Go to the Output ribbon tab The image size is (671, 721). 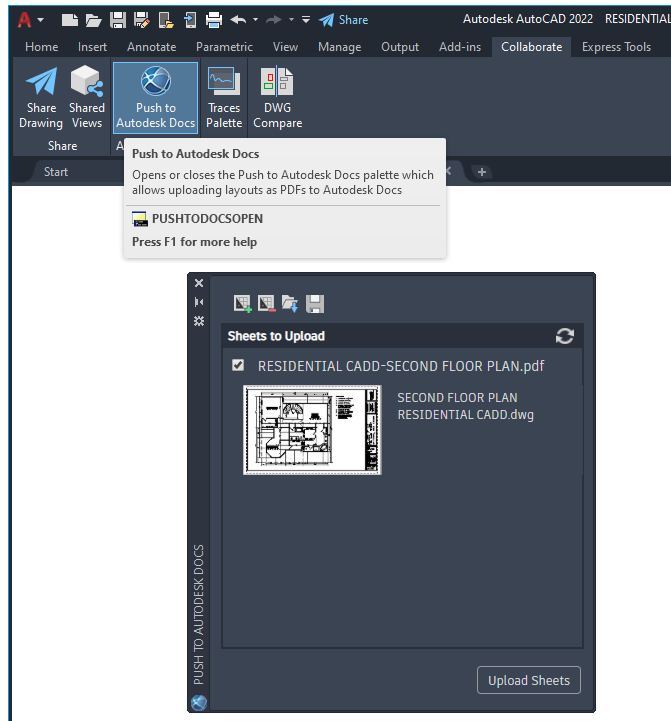click(x=400, y=47)
